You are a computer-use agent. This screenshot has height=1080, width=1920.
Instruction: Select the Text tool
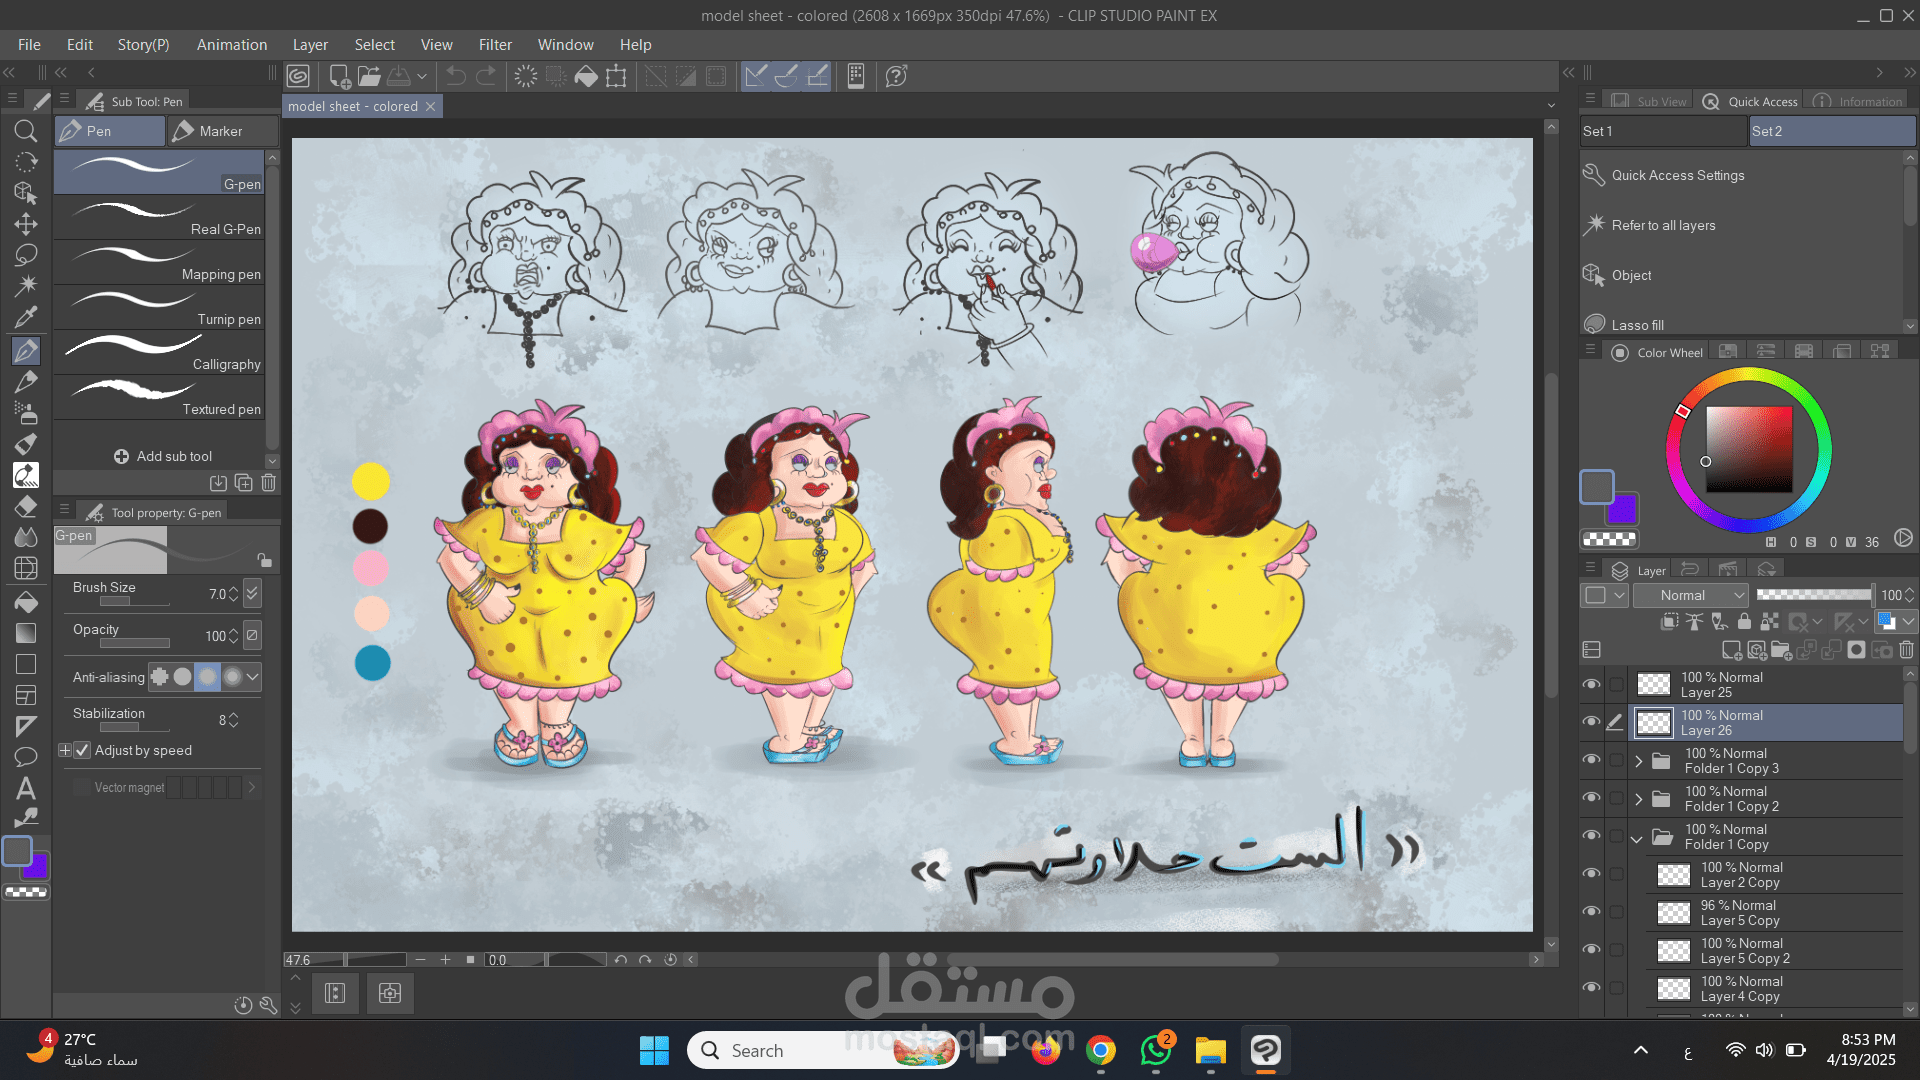tap(26, 788)
